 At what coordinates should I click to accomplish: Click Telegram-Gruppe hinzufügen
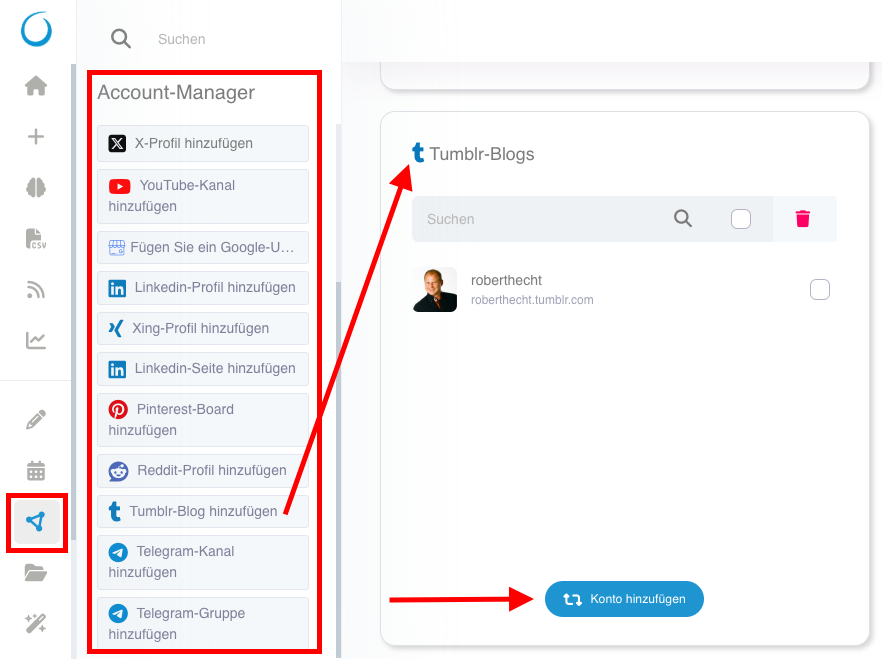(x=202, y=623)
